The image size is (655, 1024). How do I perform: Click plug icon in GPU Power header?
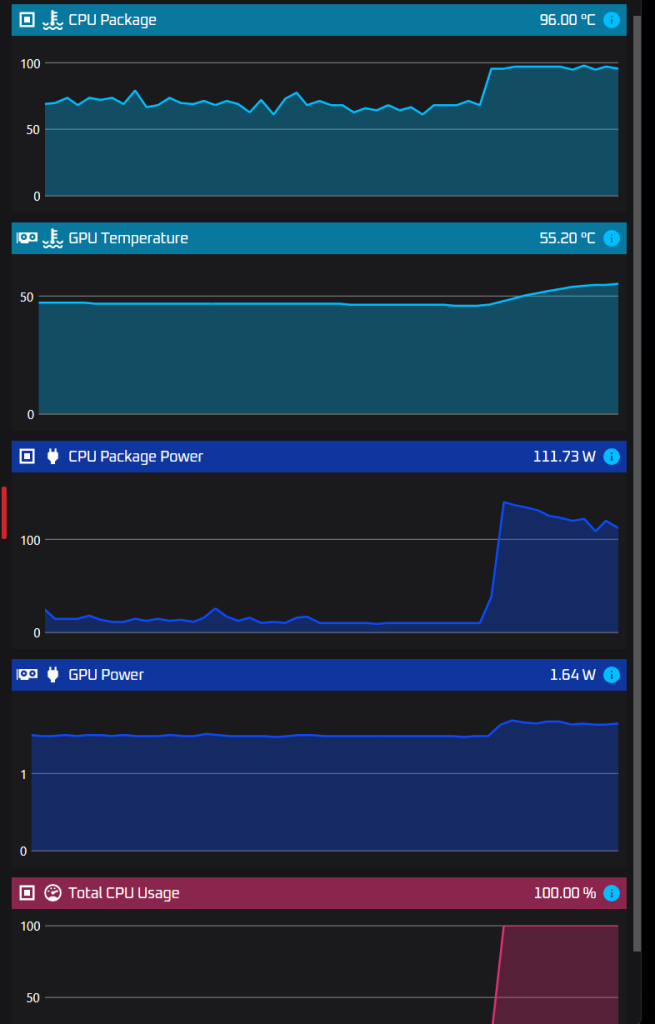pyautogui.click(x=52, y=675)
